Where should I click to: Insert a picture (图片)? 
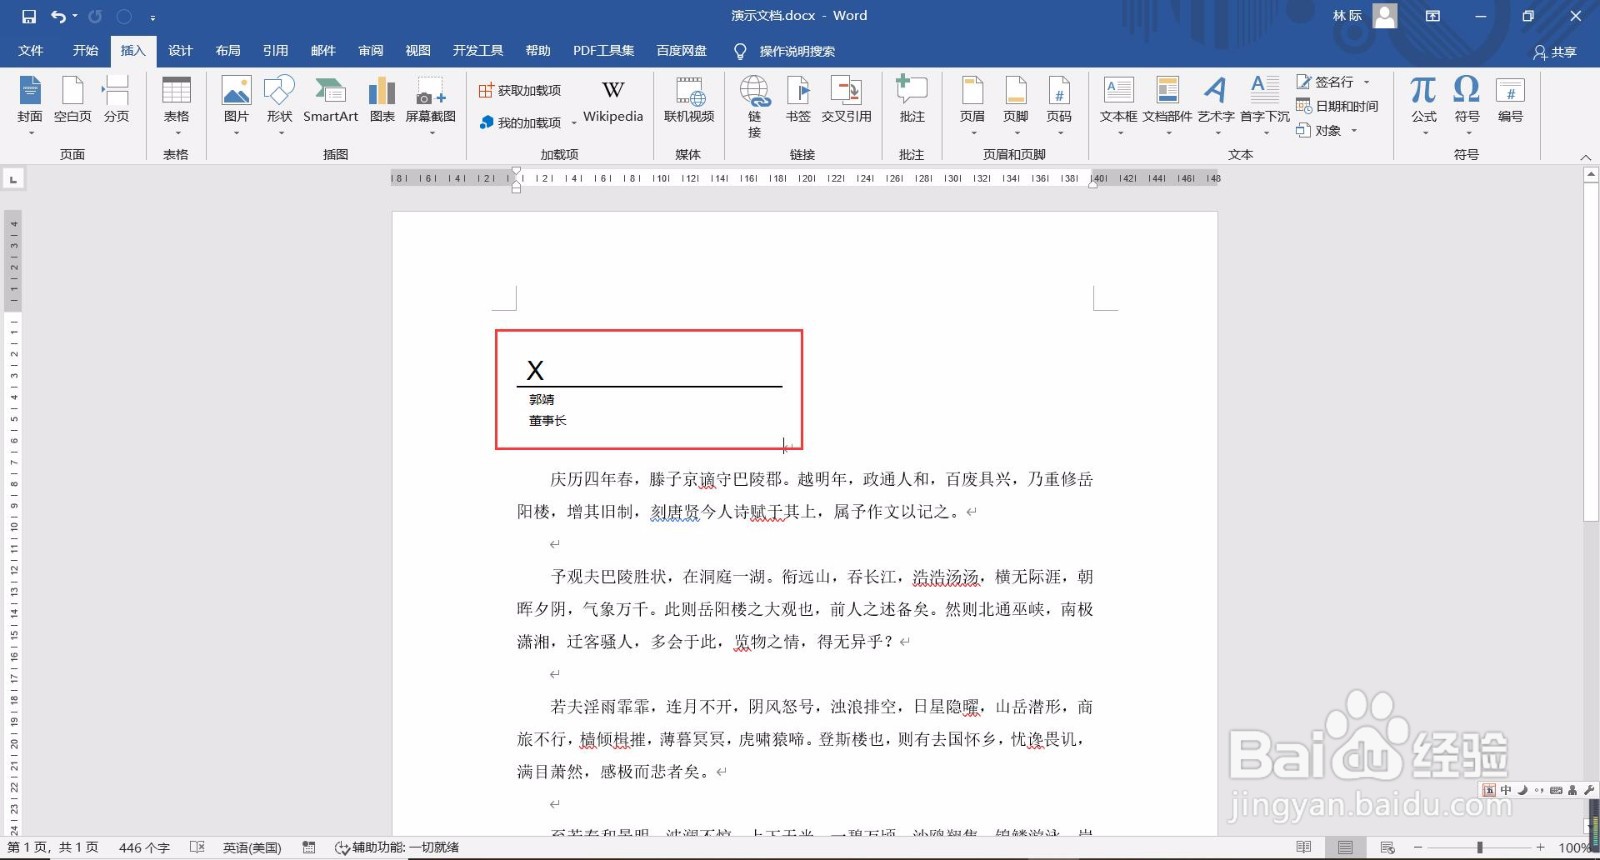point(236,105)
